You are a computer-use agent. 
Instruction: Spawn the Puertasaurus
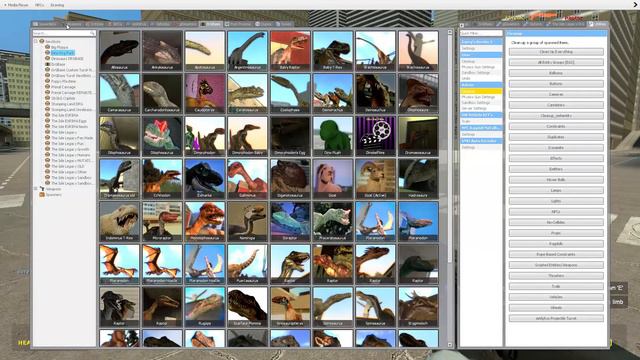(247, 264)
